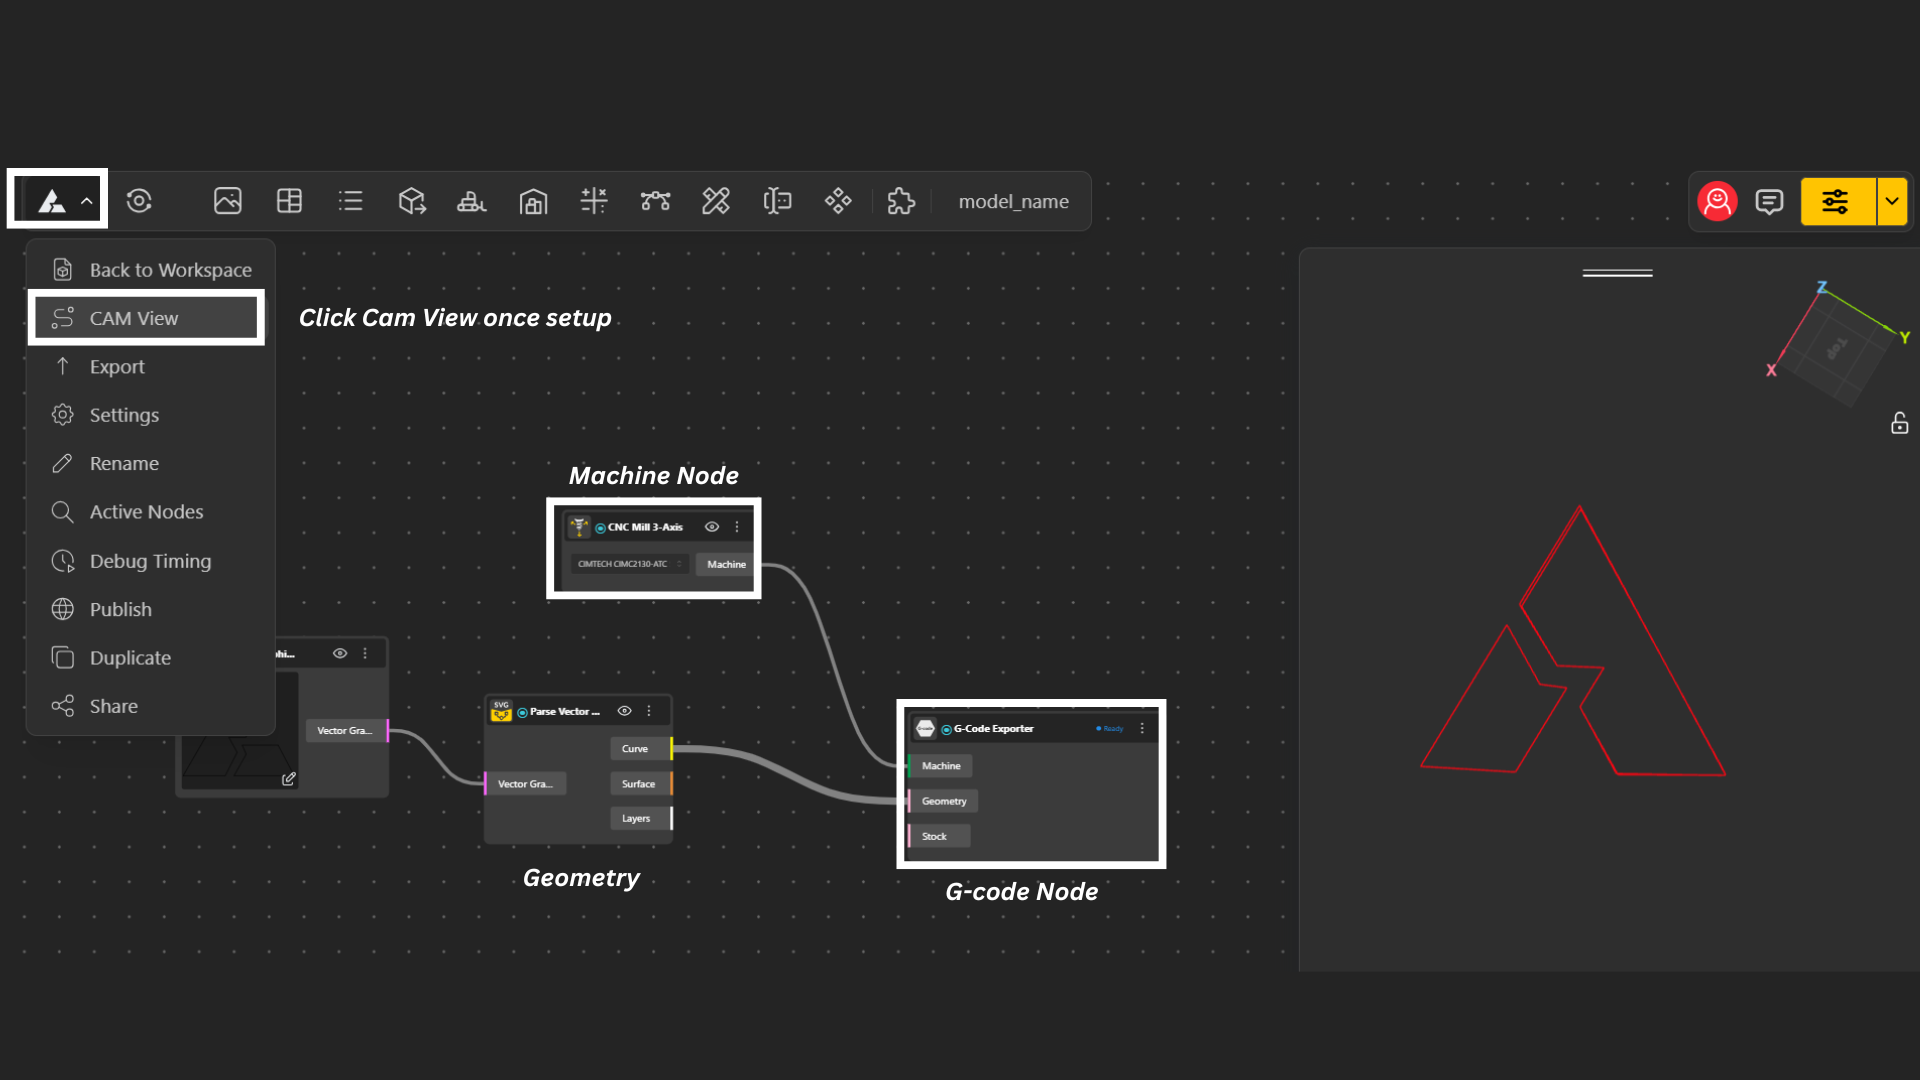This screenshot has width=1920, height=1080.
Task: Click the red user avatar icon
Action: (x=1717, y=202)
